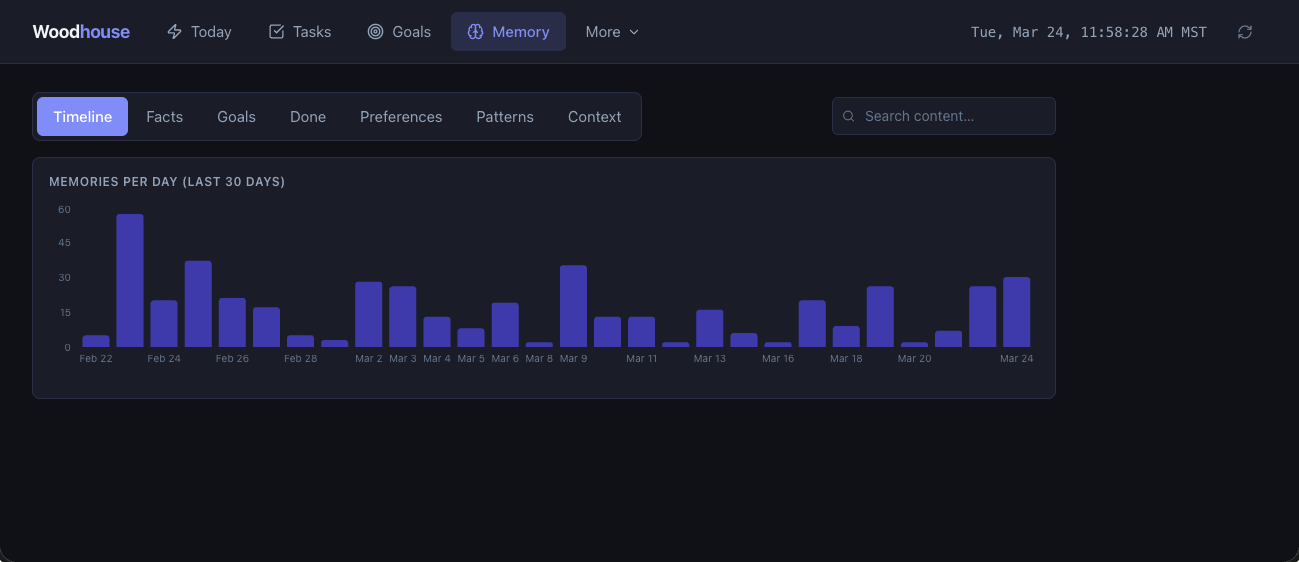Click the Mar 24 axis label
Screen dimensions: 1299x562
pyautogui.click(x=1017, y=358)
